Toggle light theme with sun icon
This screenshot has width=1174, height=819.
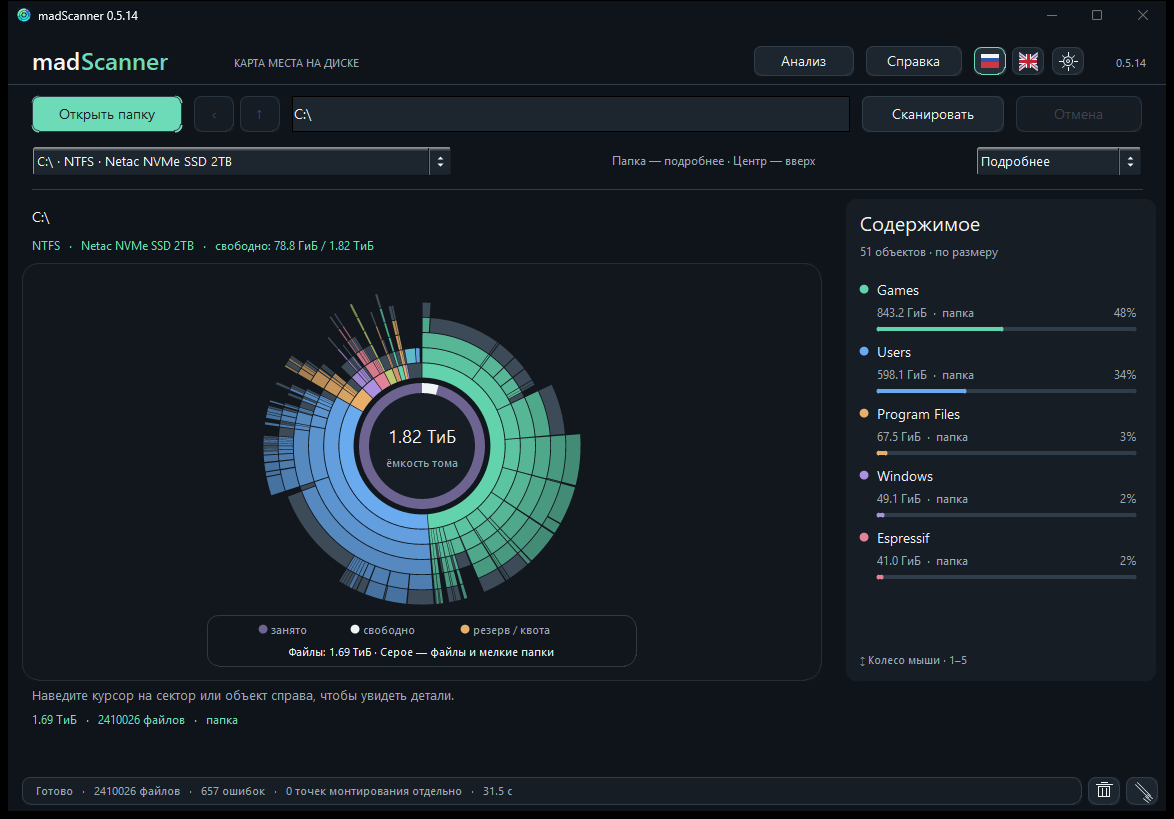pyautogui.click(x=1068, y=61)
